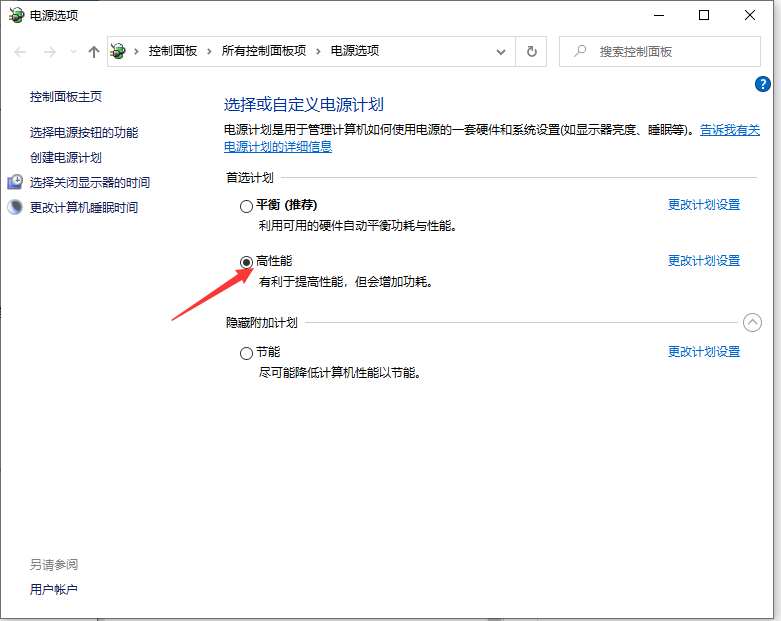The width and height of the screenshot is (781, 621).
Task: Click the Back arrow navigation button
Action: click(x=21, y=52)
